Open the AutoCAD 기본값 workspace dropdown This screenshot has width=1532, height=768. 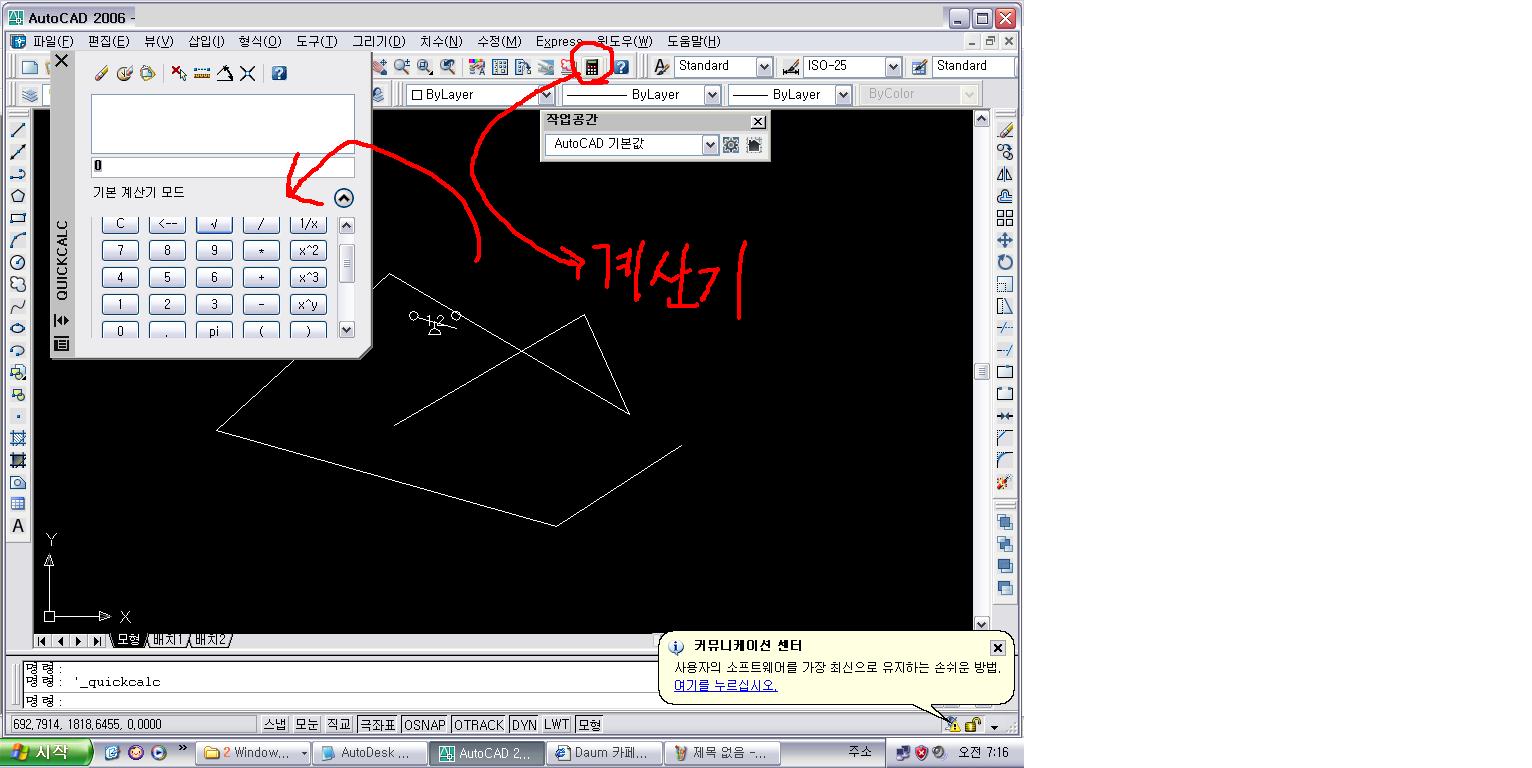point(710,145)
